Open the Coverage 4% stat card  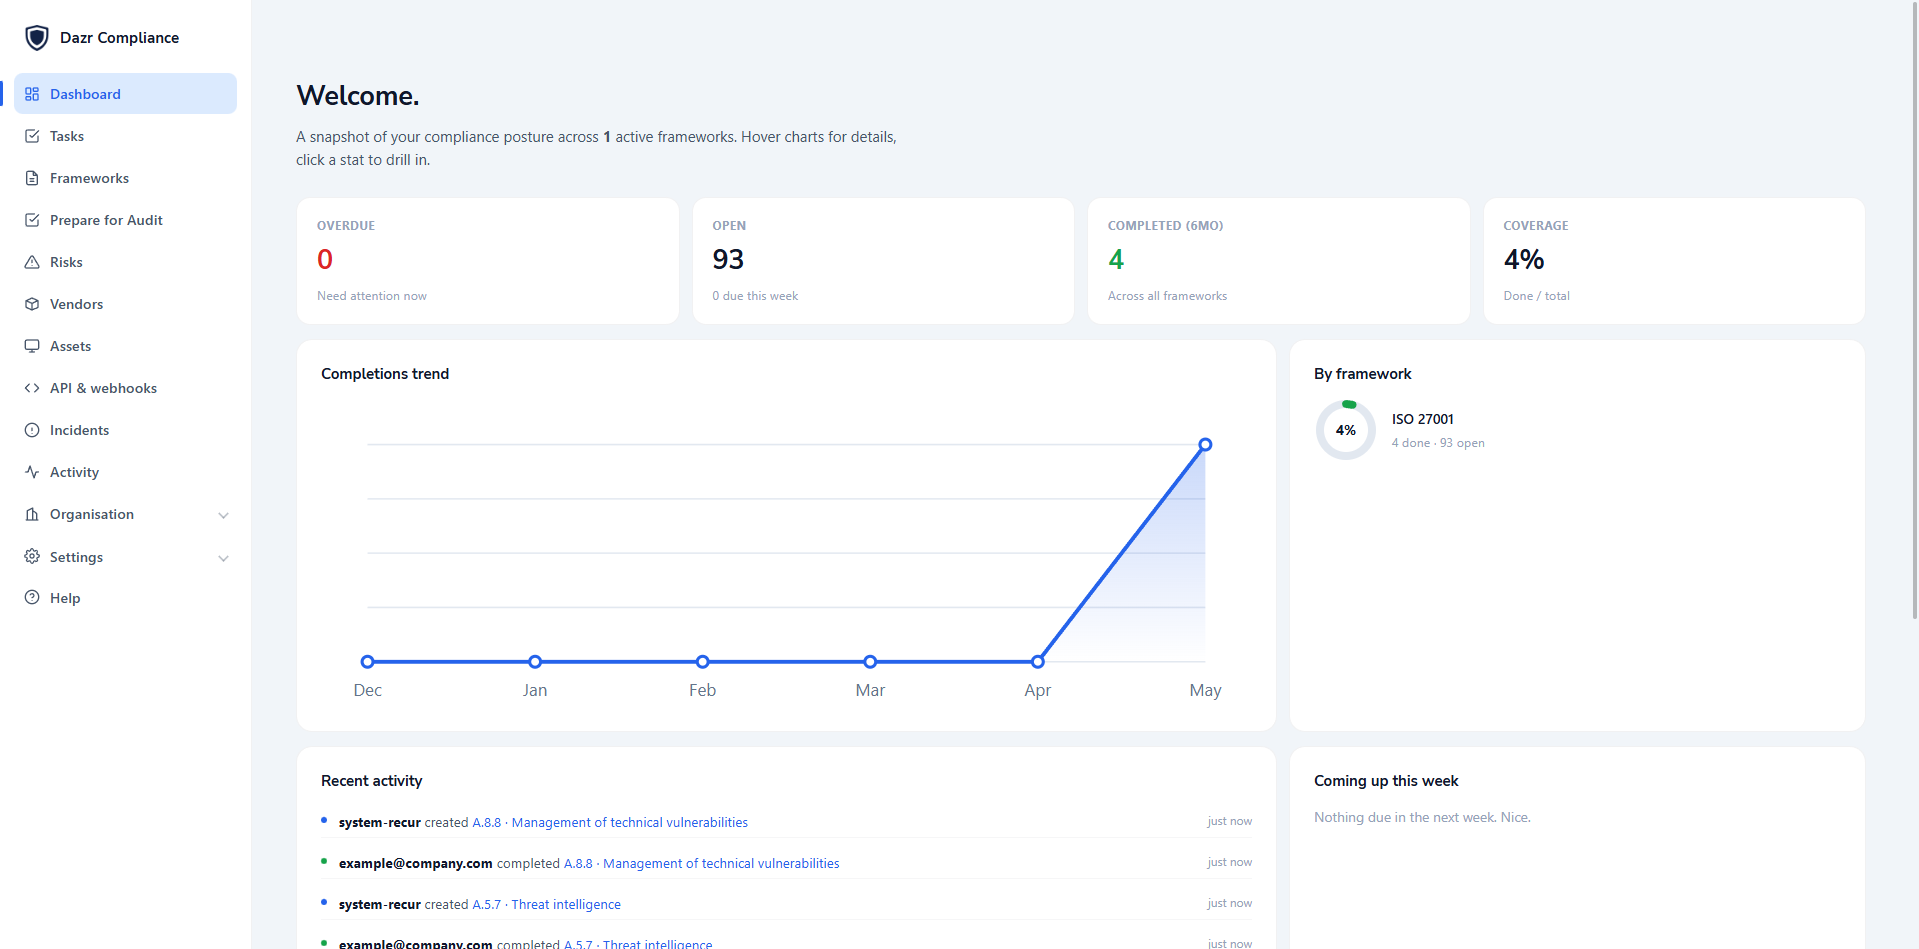click(x=1674, y=261)
